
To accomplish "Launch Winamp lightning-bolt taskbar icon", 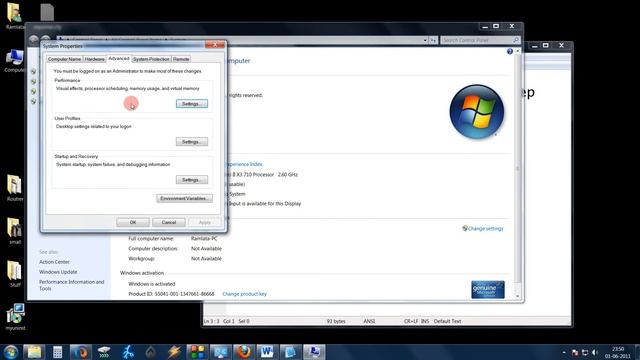I will [174, 352].
